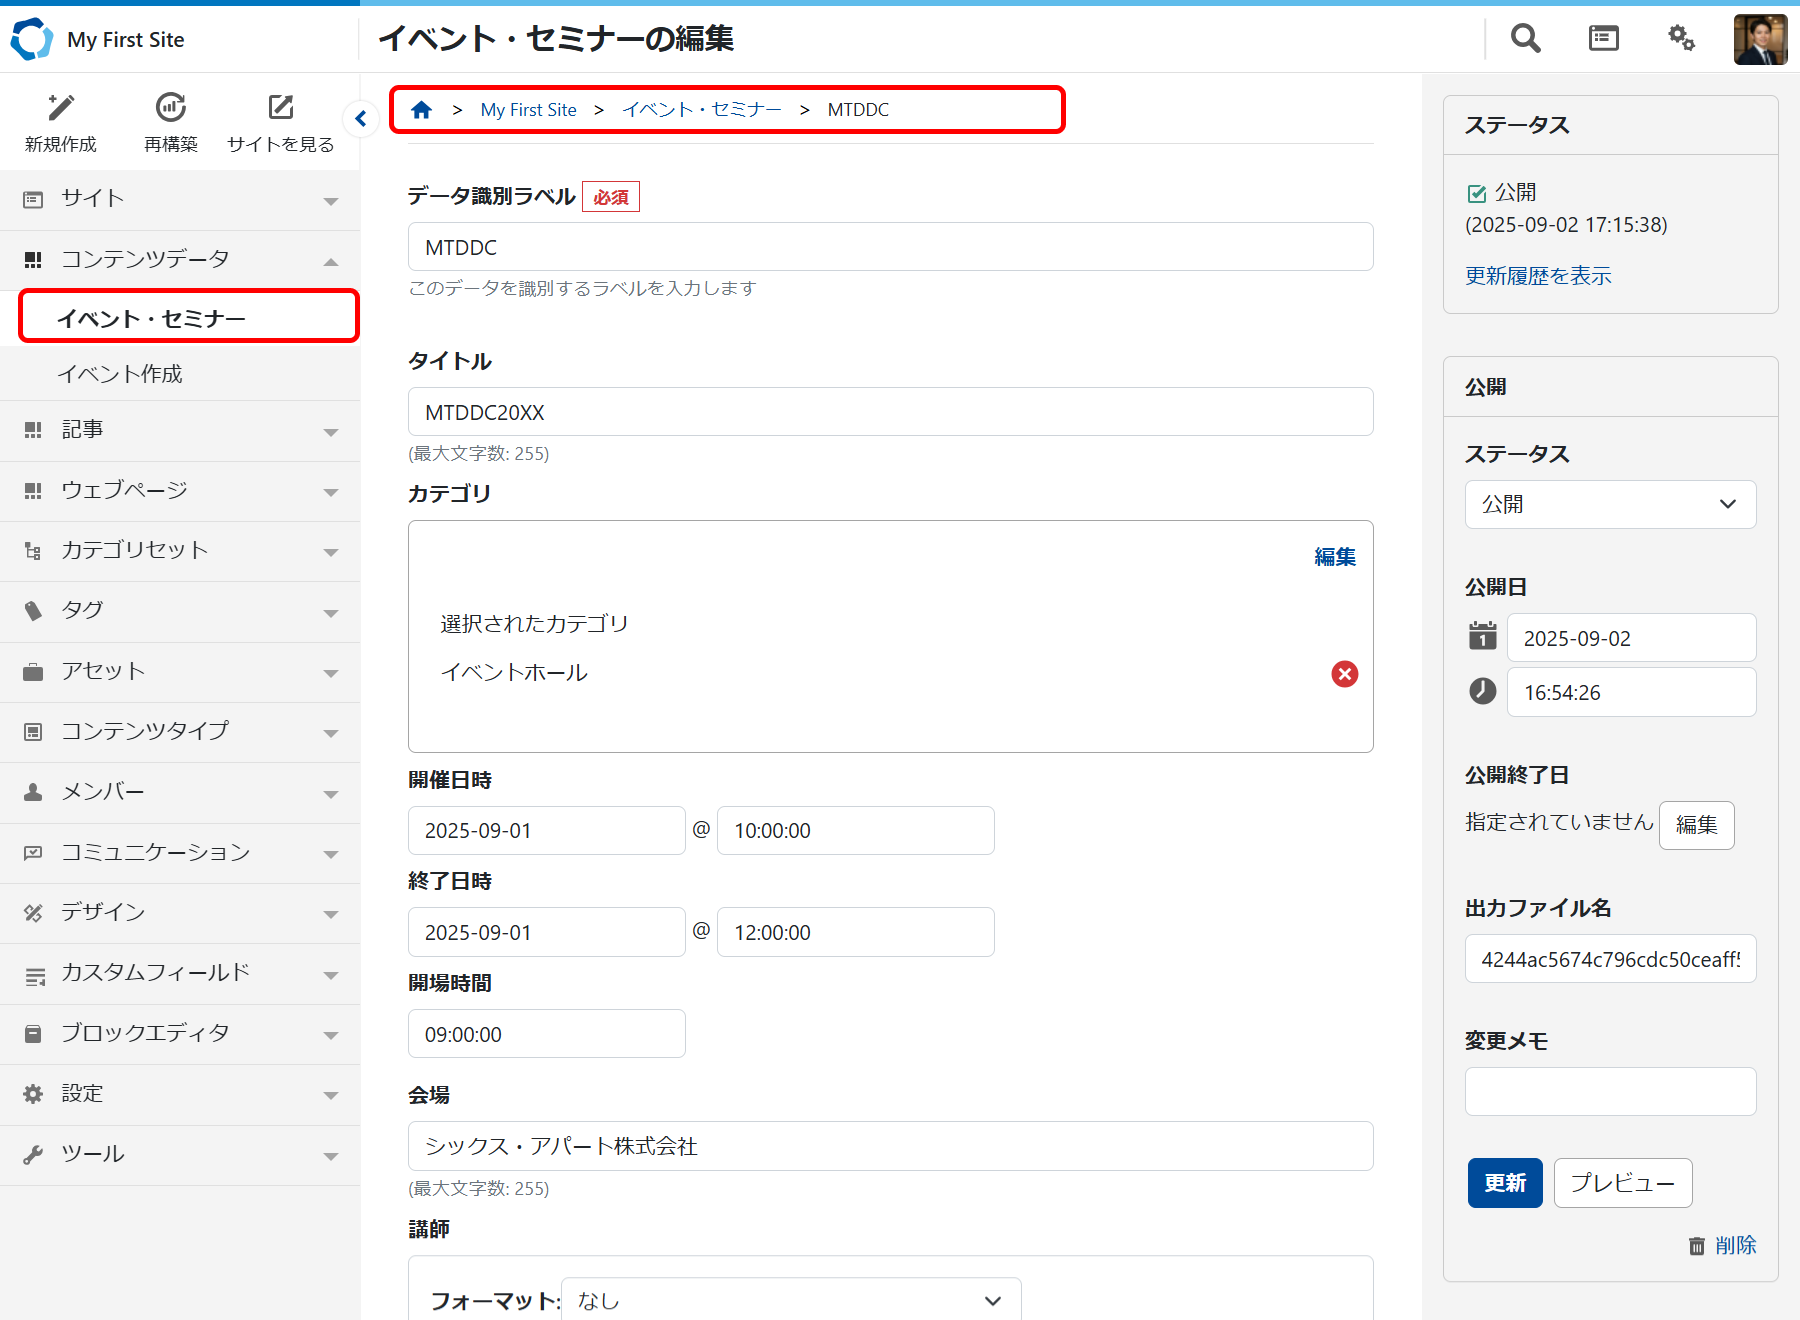Click the 更新履歴を表示 link

tap(1538, 276)
